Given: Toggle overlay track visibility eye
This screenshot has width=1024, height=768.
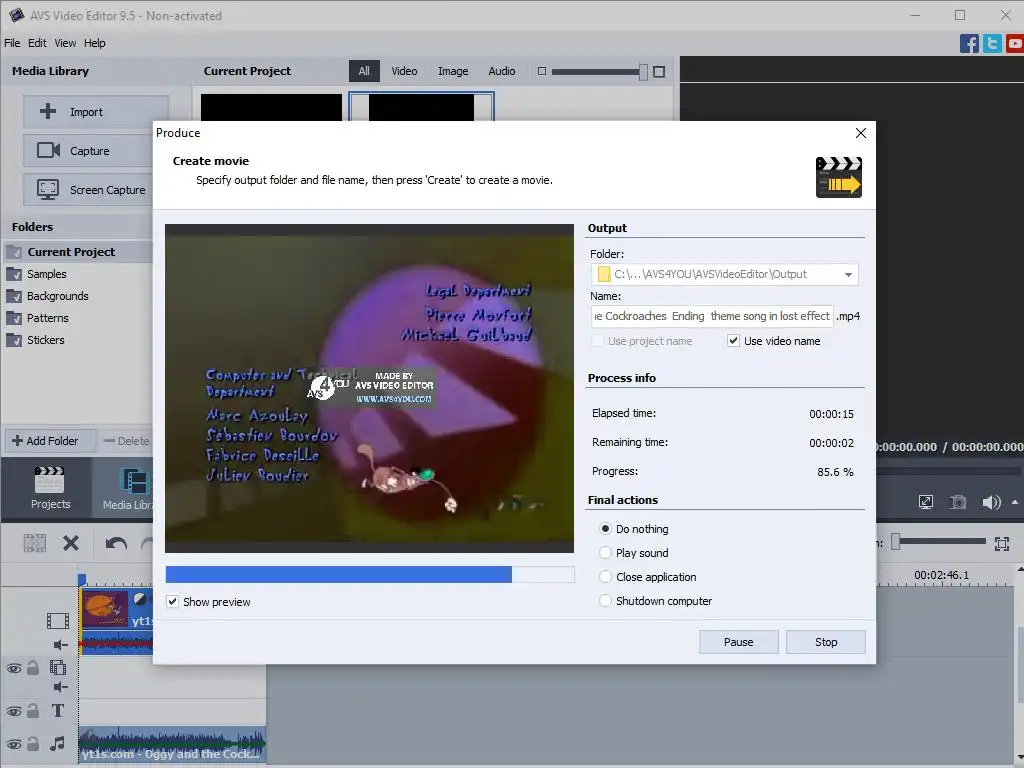Looking at the screenshot, I should [14, 668].
